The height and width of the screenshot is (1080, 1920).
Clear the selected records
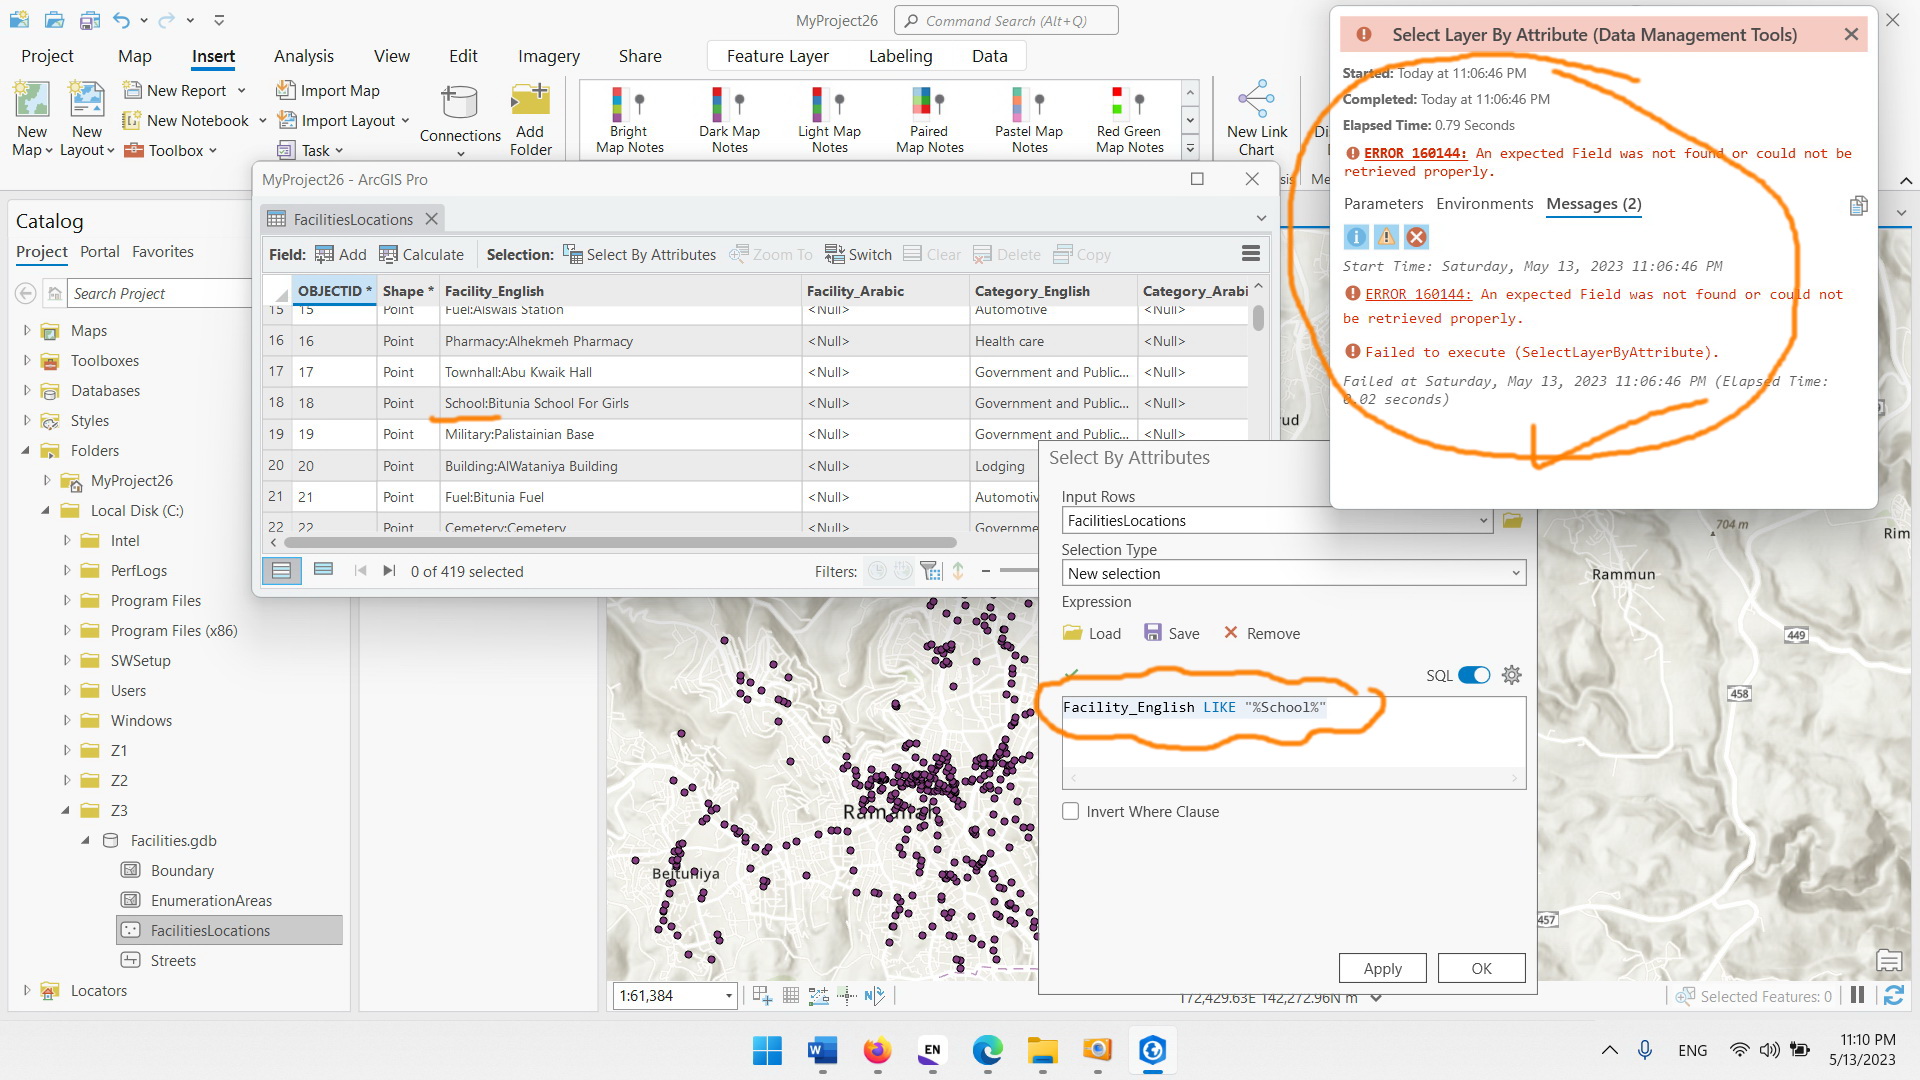931,254
